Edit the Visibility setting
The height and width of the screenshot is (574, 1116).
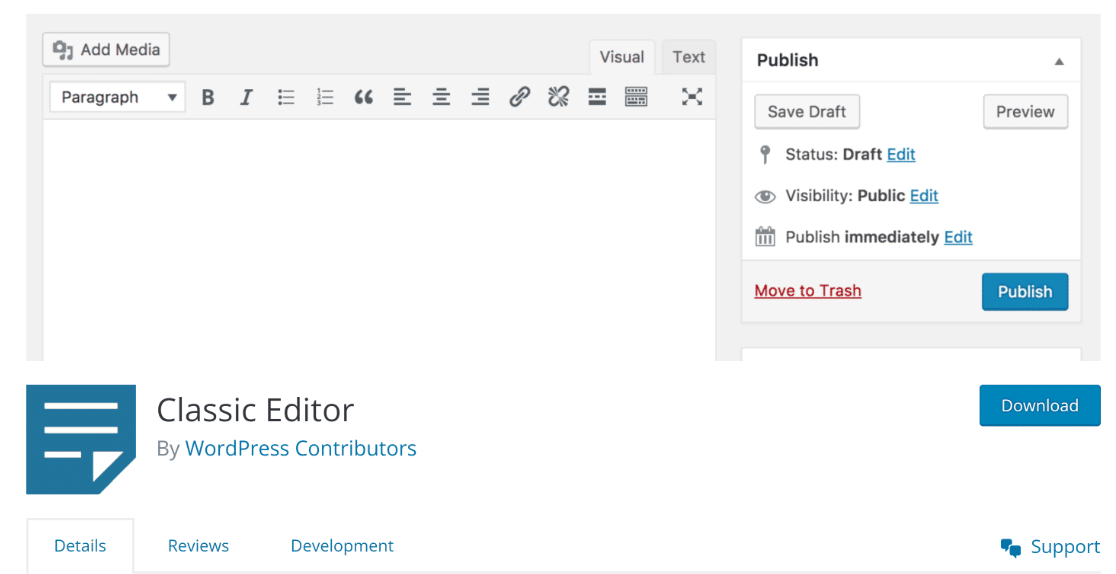[x=924, y=196]
